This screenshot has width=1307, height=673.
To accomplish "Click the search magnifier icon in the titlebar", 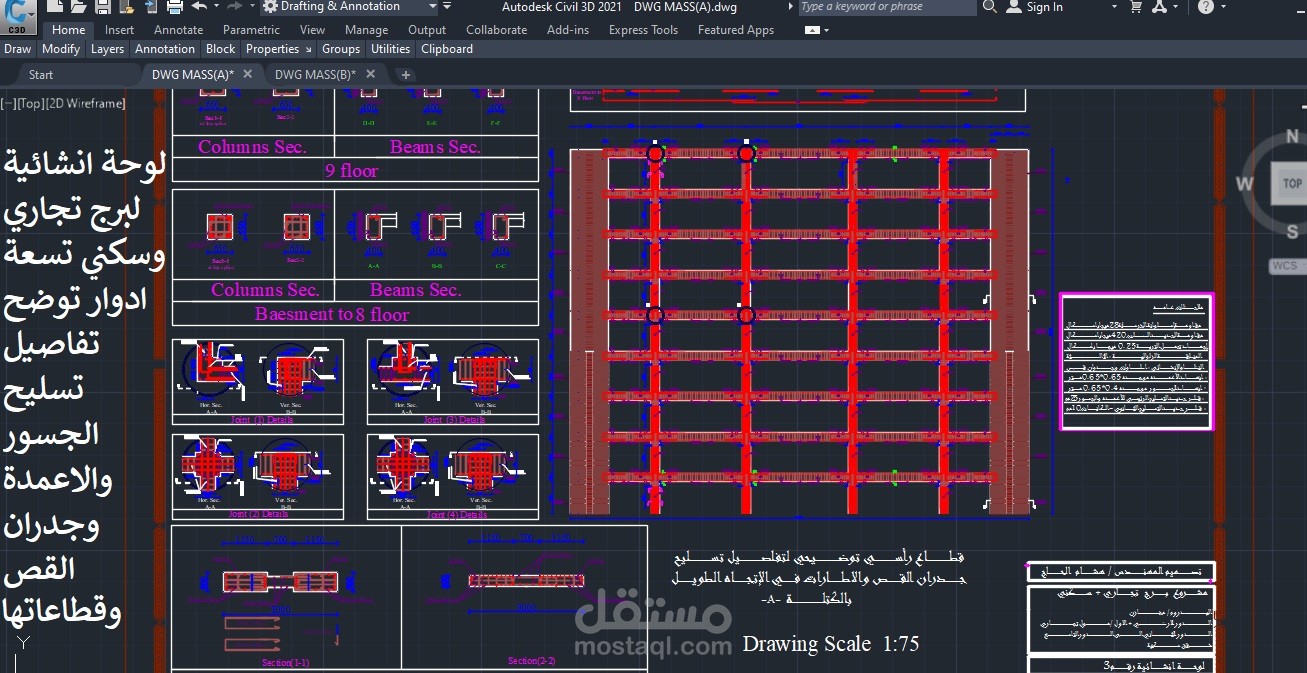I will point(988,8).
